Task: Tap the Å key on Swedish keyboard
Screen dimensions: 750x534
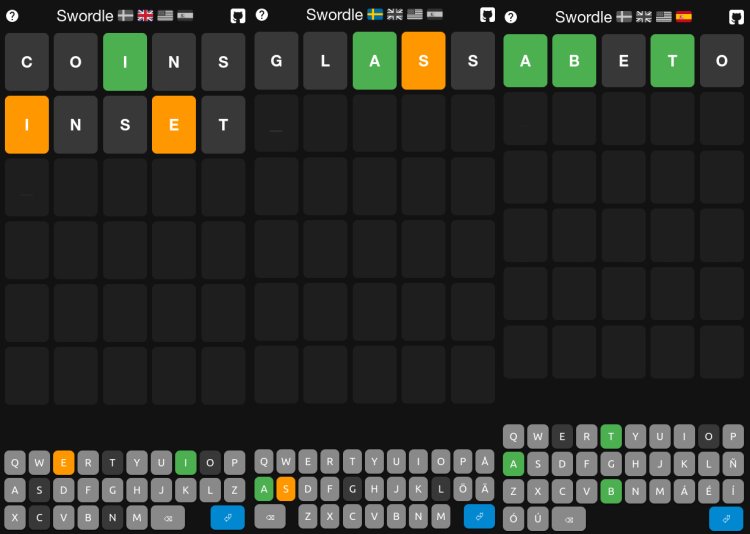Action: [x=485, y=461]
